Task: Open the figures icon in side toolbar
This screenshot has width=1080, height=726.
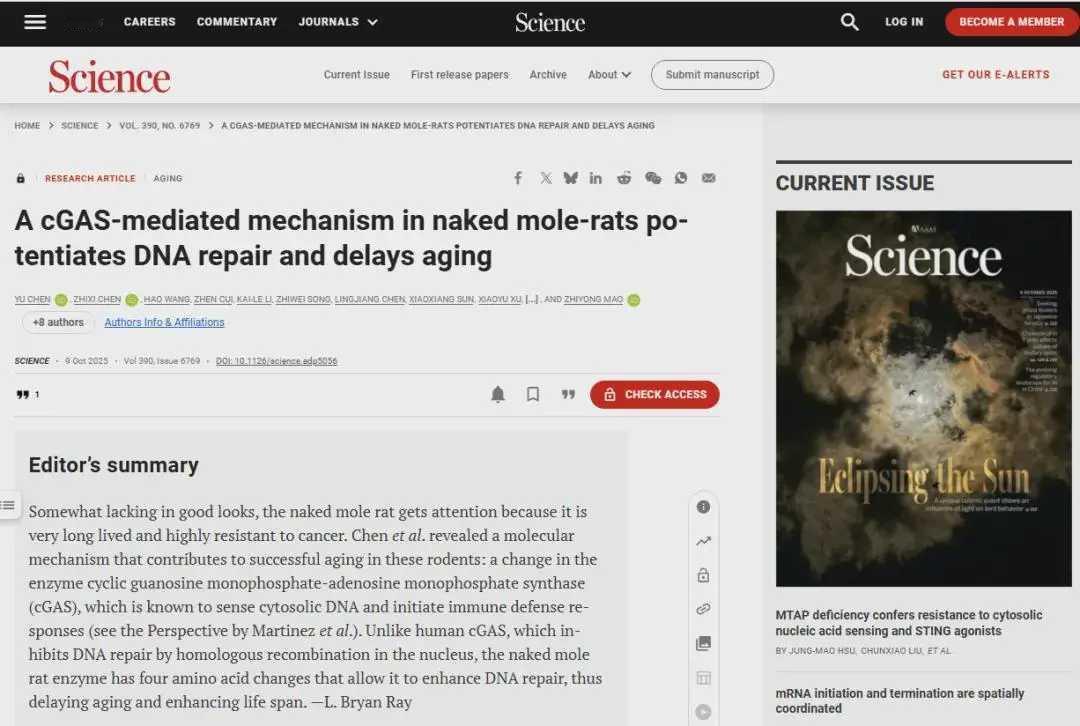Action: click(x=703, y=643)
